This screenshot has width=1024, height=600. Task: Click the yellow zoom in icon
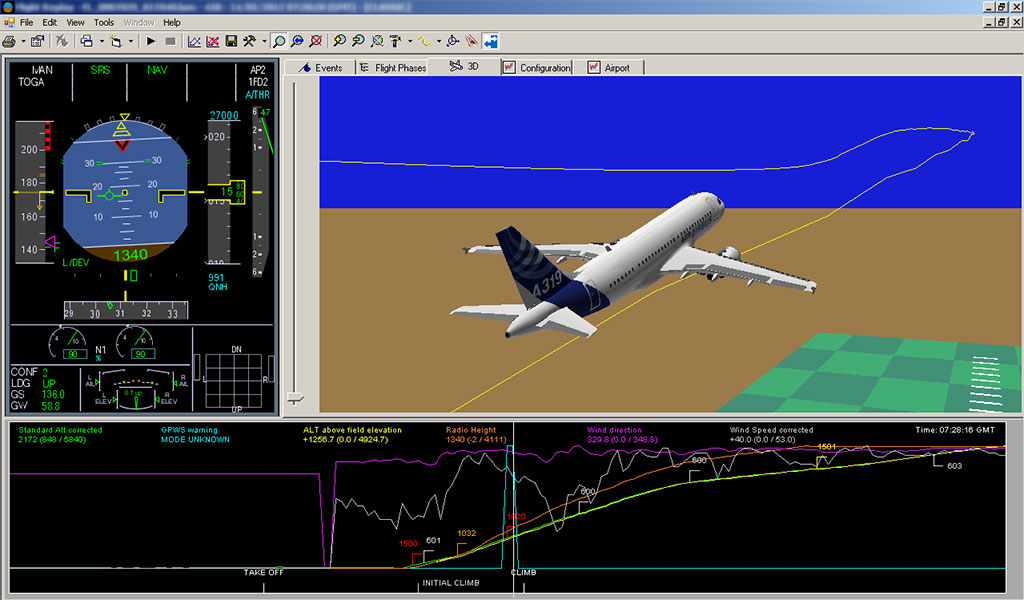coord(340,42)
